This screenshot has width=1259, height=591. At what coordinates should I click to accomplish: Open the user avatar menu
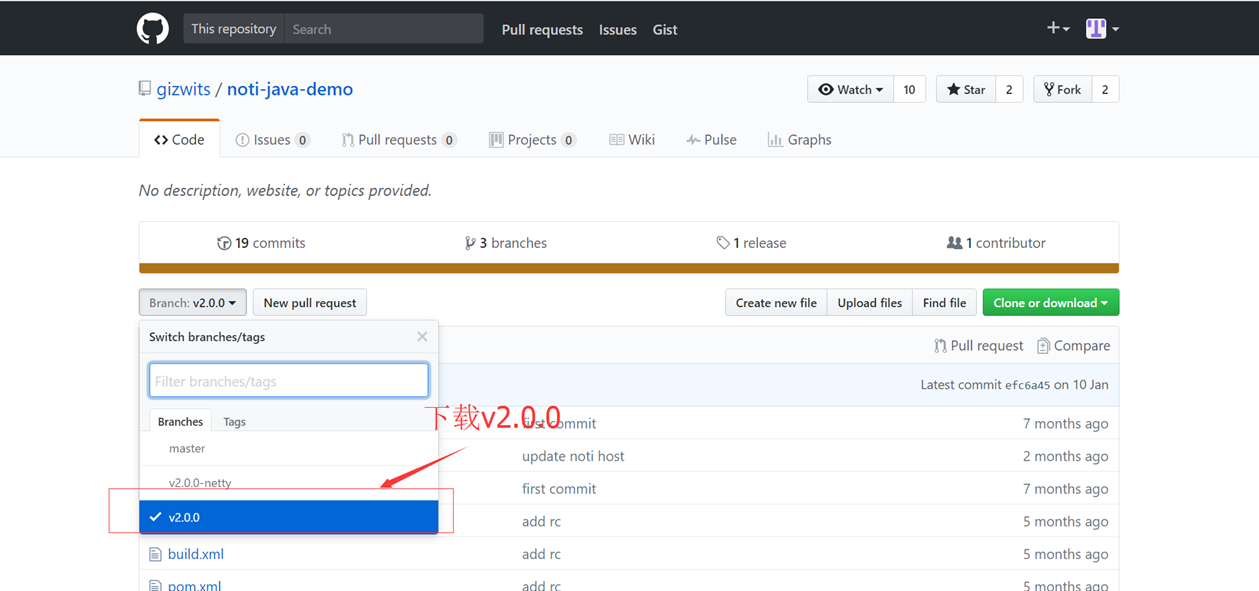point(1102,29)
